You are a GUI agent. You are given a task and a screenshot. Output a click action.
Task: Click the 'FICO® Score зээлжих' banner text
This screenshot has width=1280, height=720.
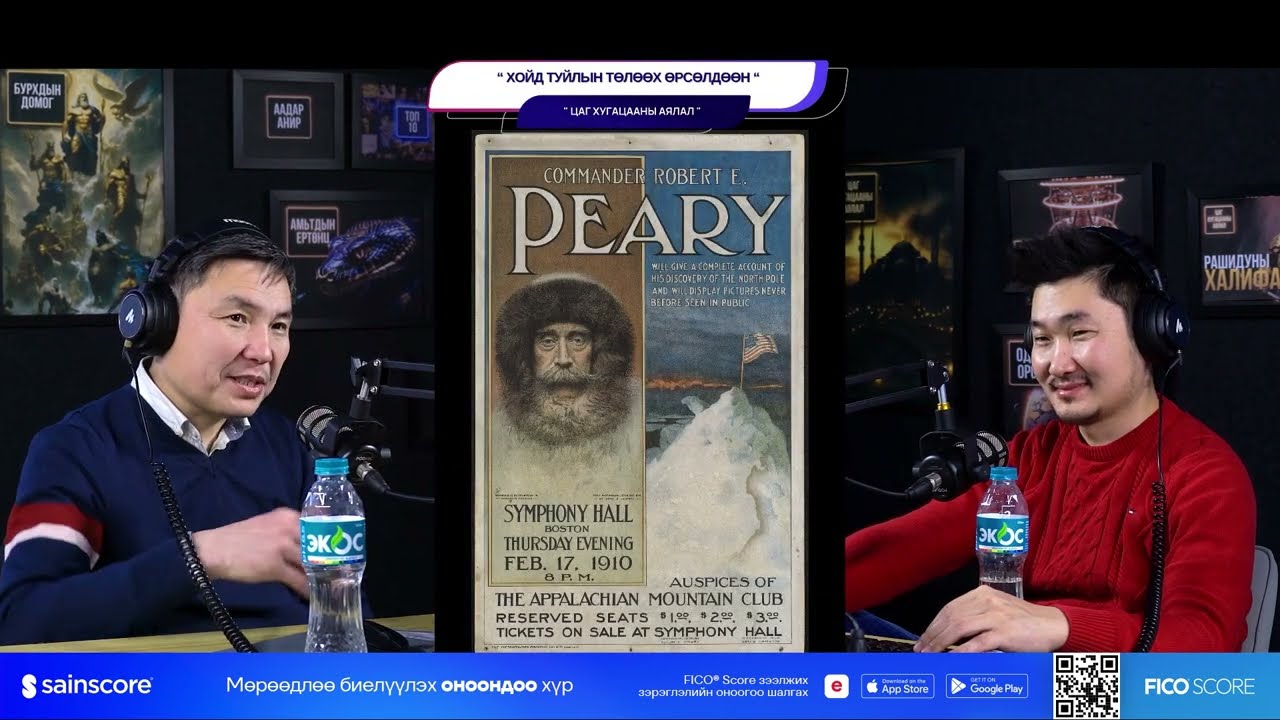pos(744,679)
